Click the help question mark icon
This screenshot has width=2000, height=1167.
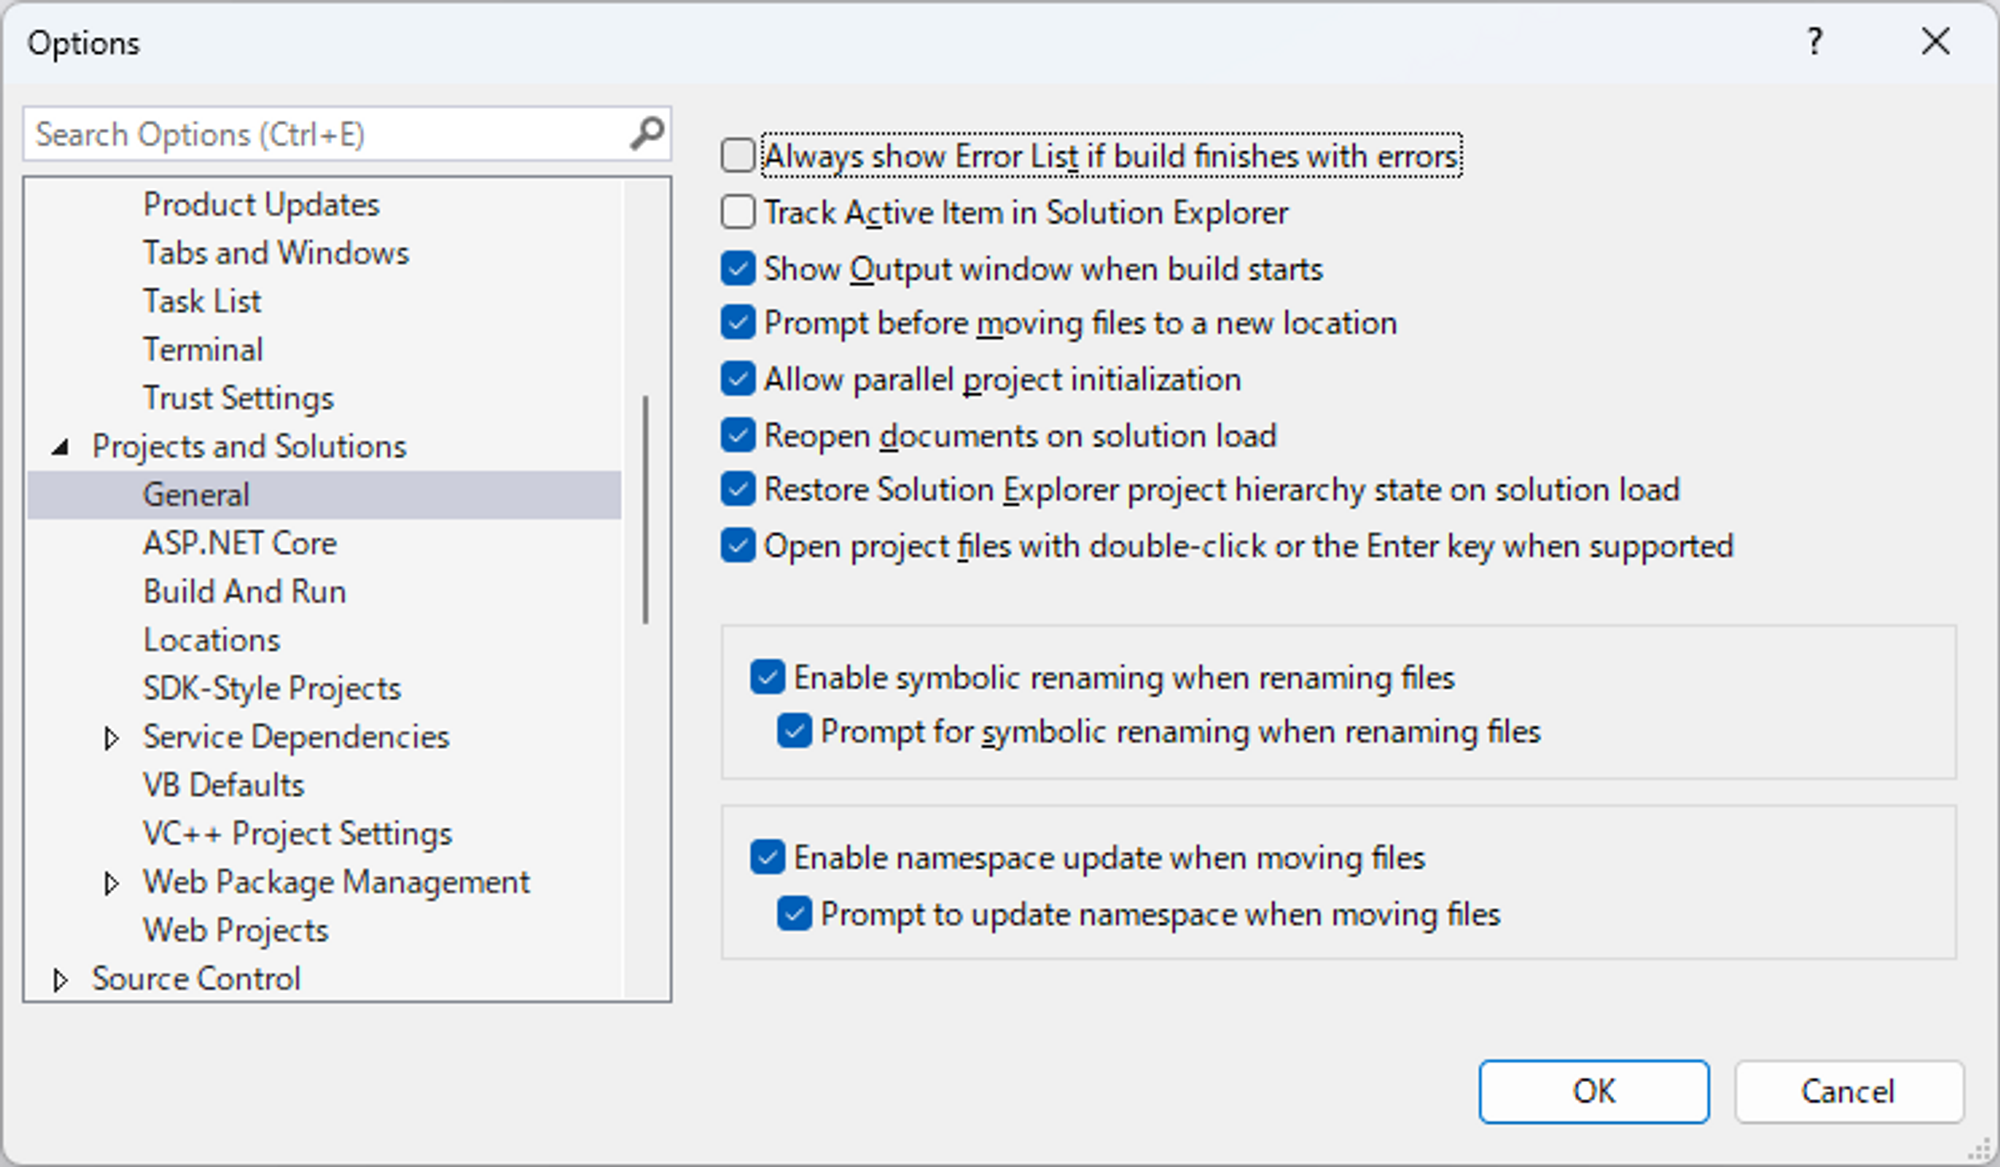1815,42
